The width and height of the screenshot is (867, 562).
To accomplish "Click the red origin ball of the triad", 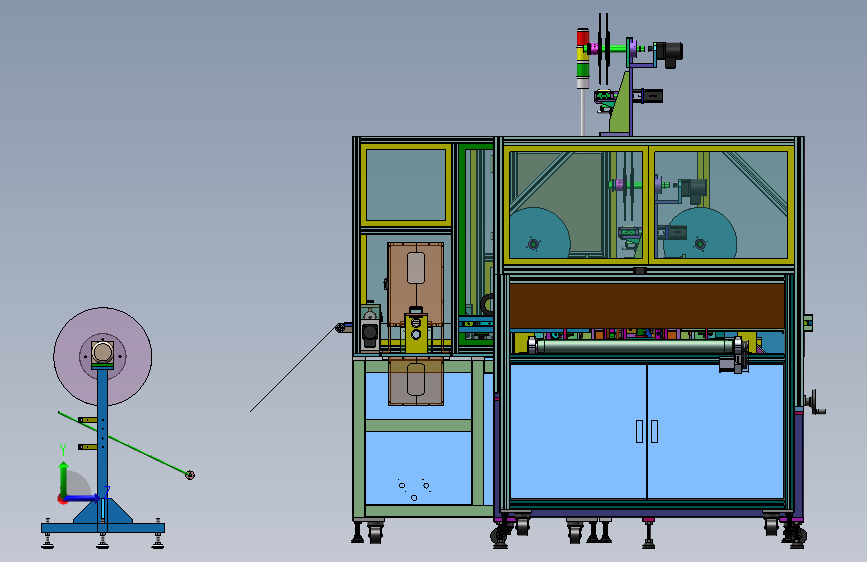I will (62, 499).
